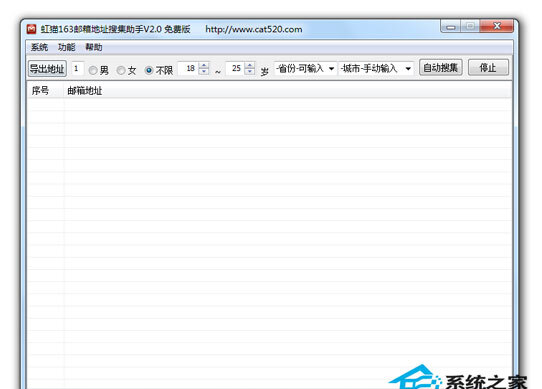The width and height of the screenshot is (542, 389).
Task: Decrease the minimum age stepper down arrow
Action: (x=204, y=72)
